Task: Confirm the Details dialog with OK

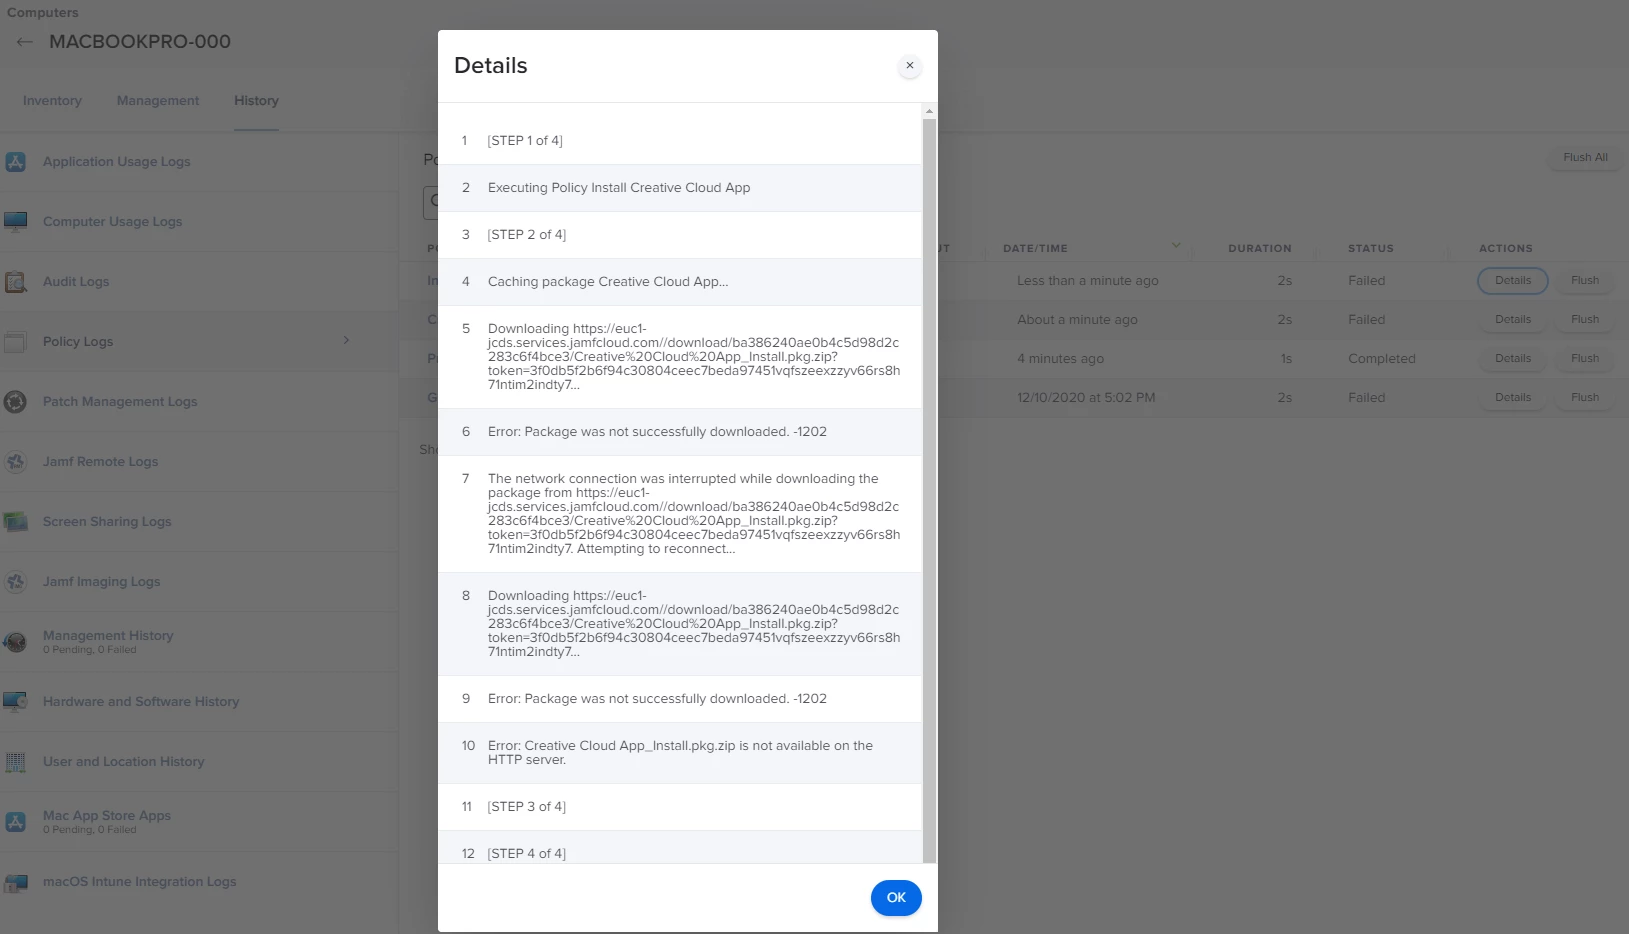Action: click(896, 898)
